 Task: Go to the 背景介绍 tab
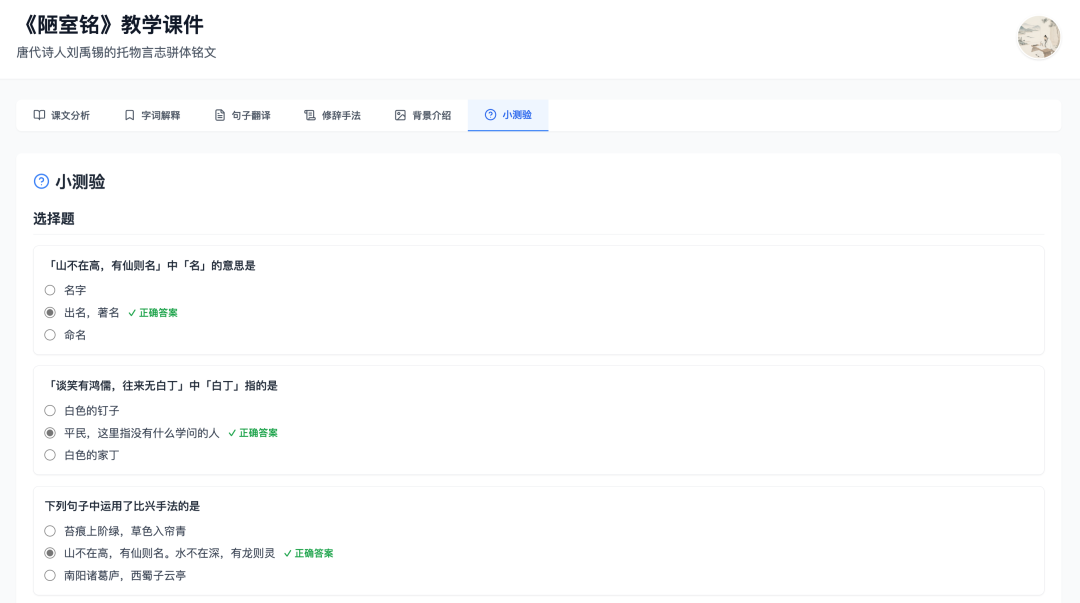coord(423,115)
